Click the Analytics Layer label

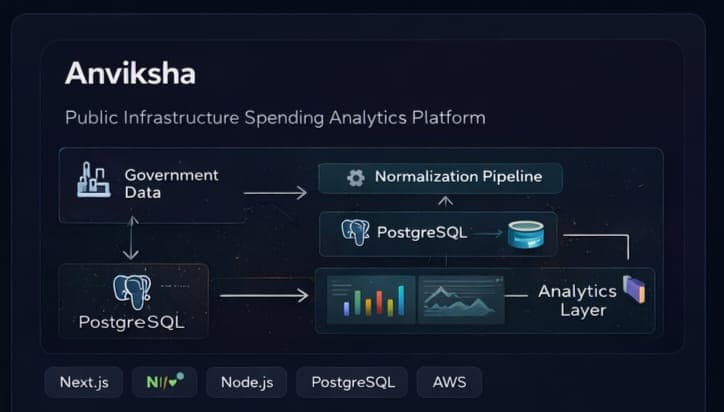[576, 300]
